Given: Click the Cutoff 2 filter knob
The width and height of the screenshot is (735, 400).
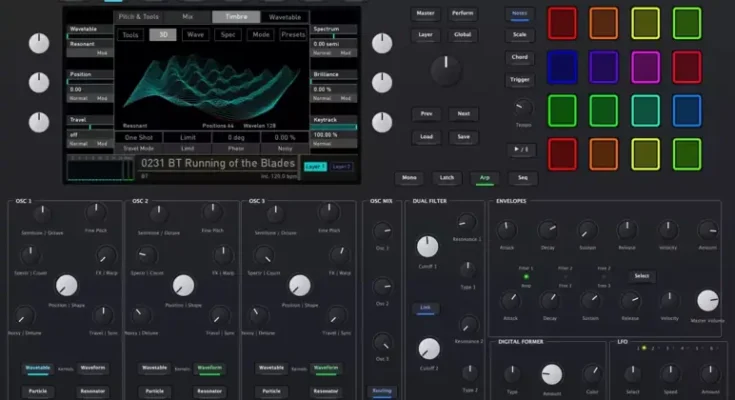Looking at the screenshot, I should [428, 349].
